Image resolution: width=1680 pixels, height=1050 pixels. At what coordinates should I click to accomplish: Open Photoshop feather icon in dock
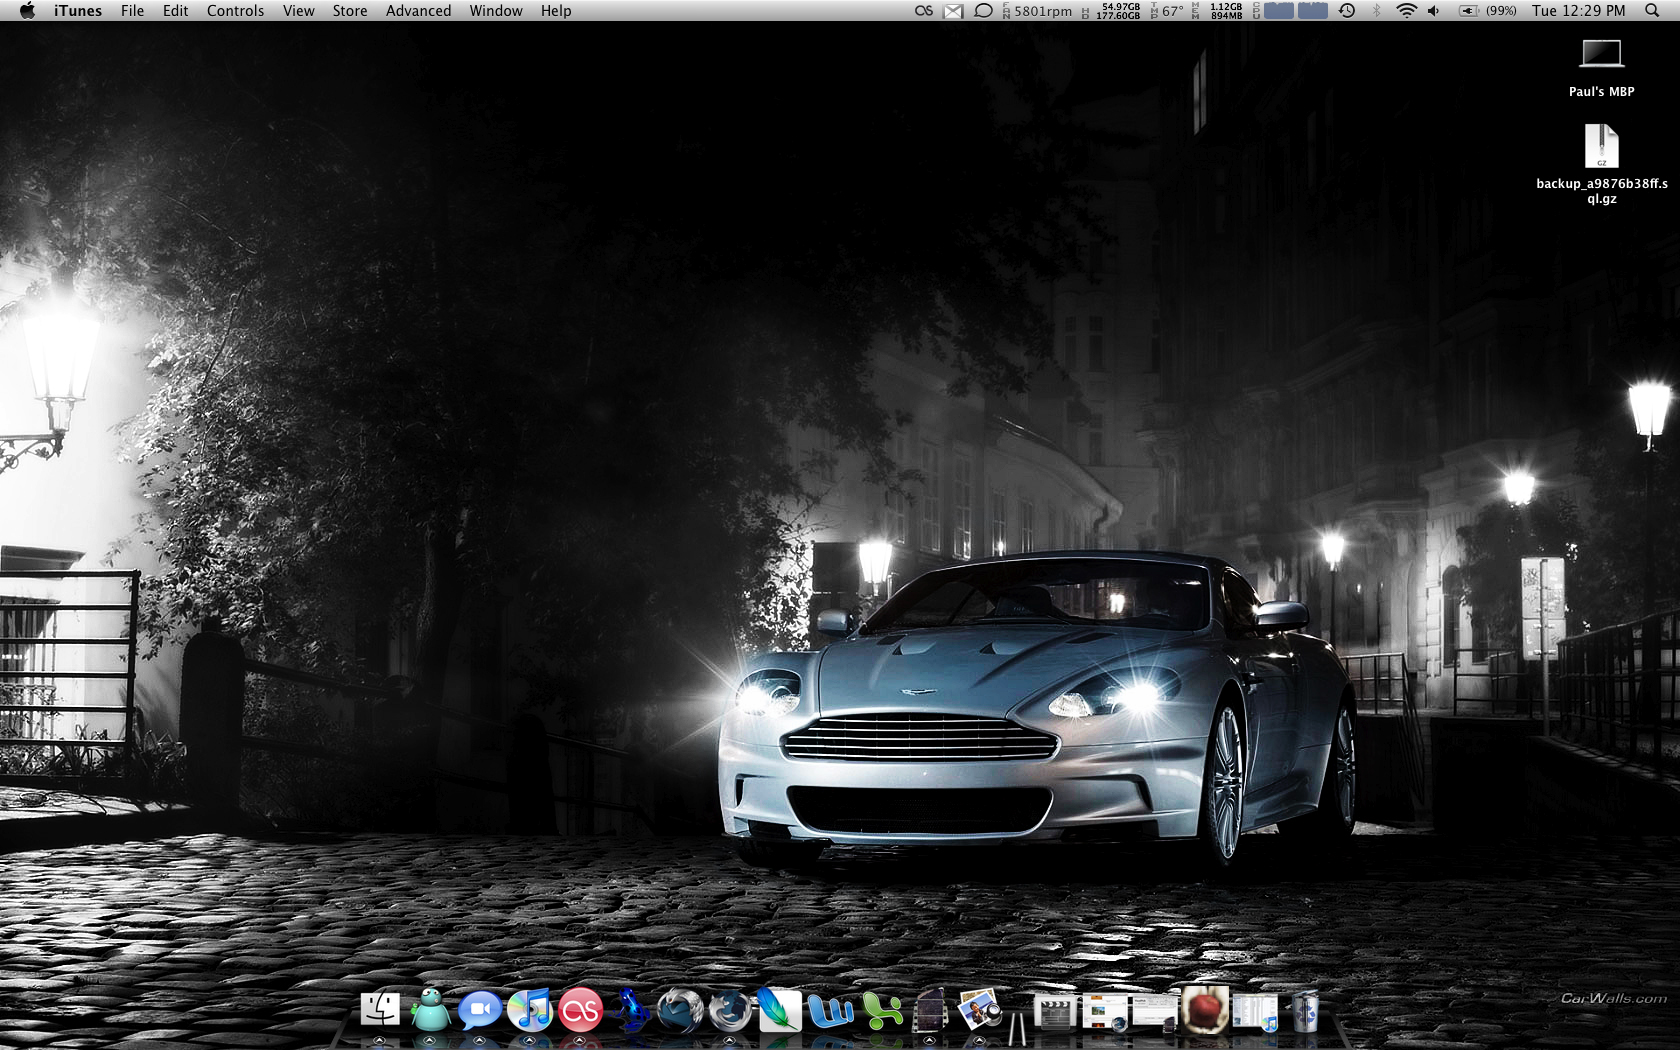pyautogui.click(x=780, y=1010)
